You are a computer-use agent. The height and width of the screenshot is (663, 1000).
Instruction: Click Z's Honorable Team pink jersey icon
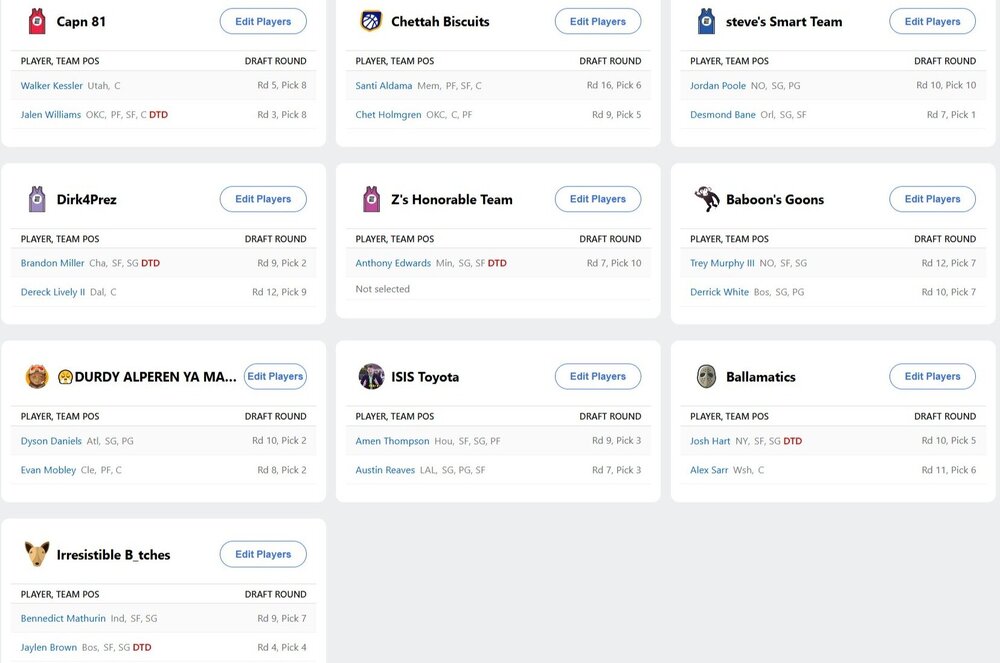point(371,199)
